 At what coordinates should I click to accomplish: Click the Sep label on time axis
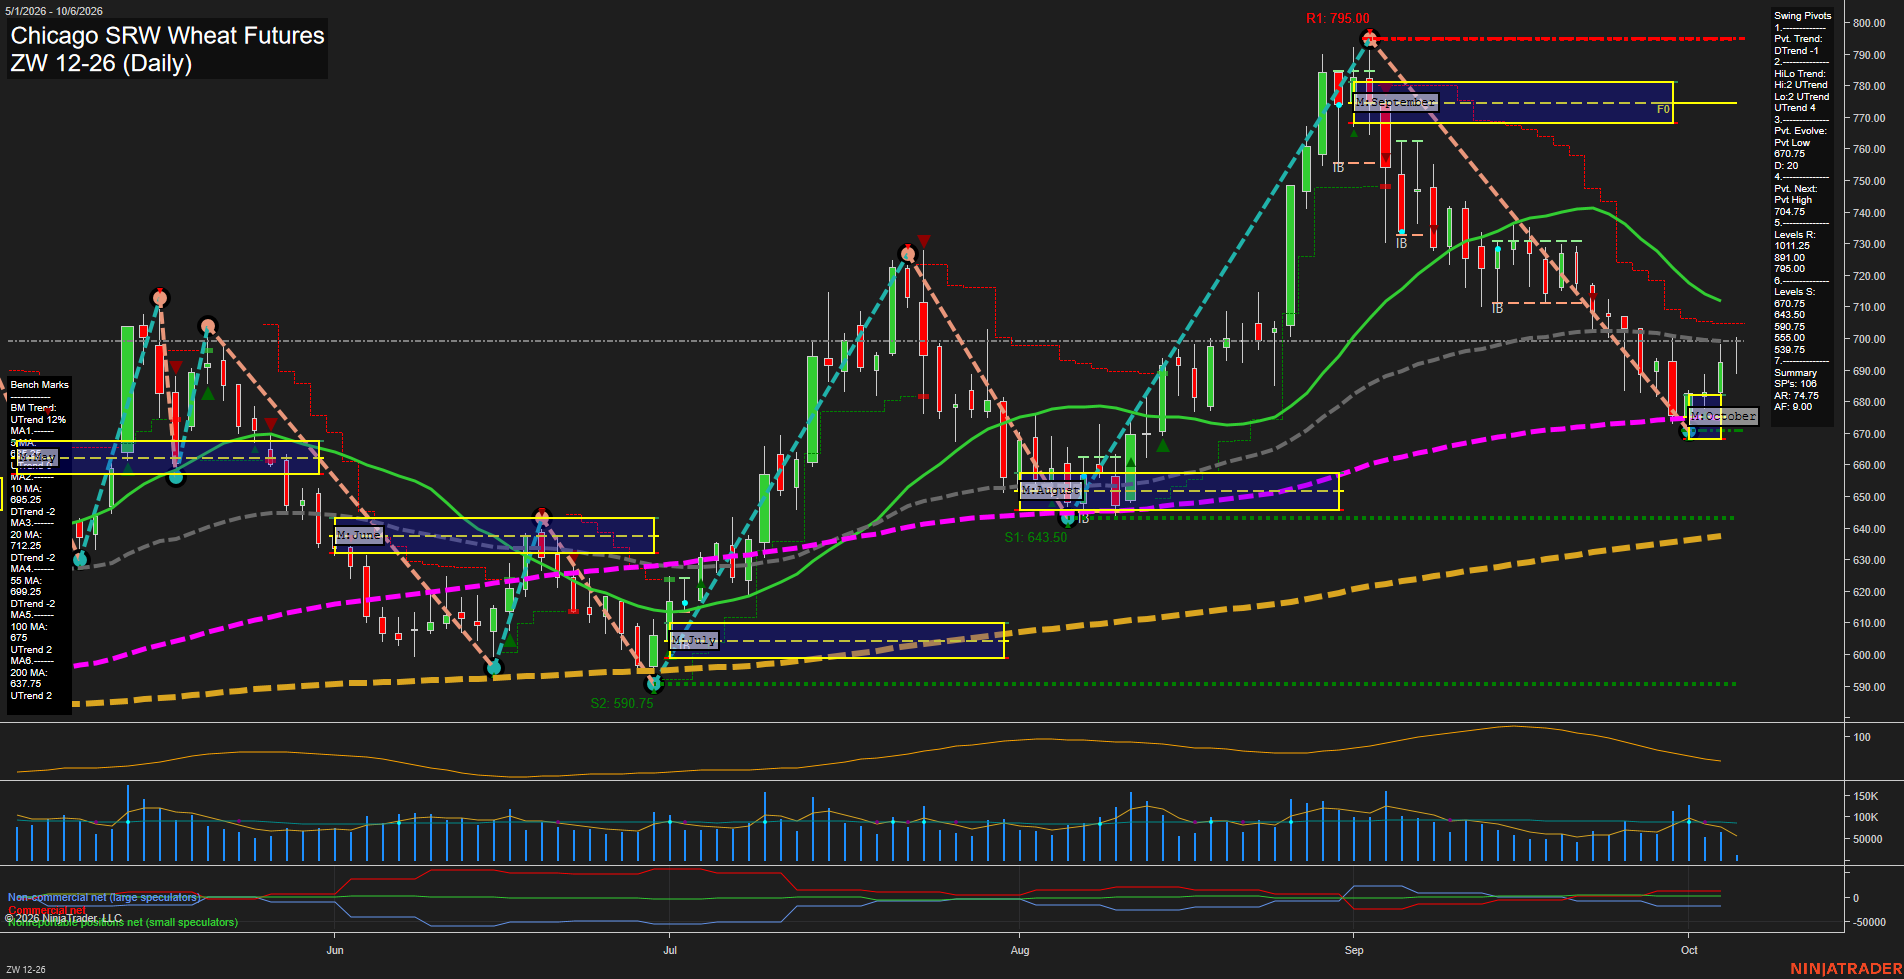[1354, 950]
